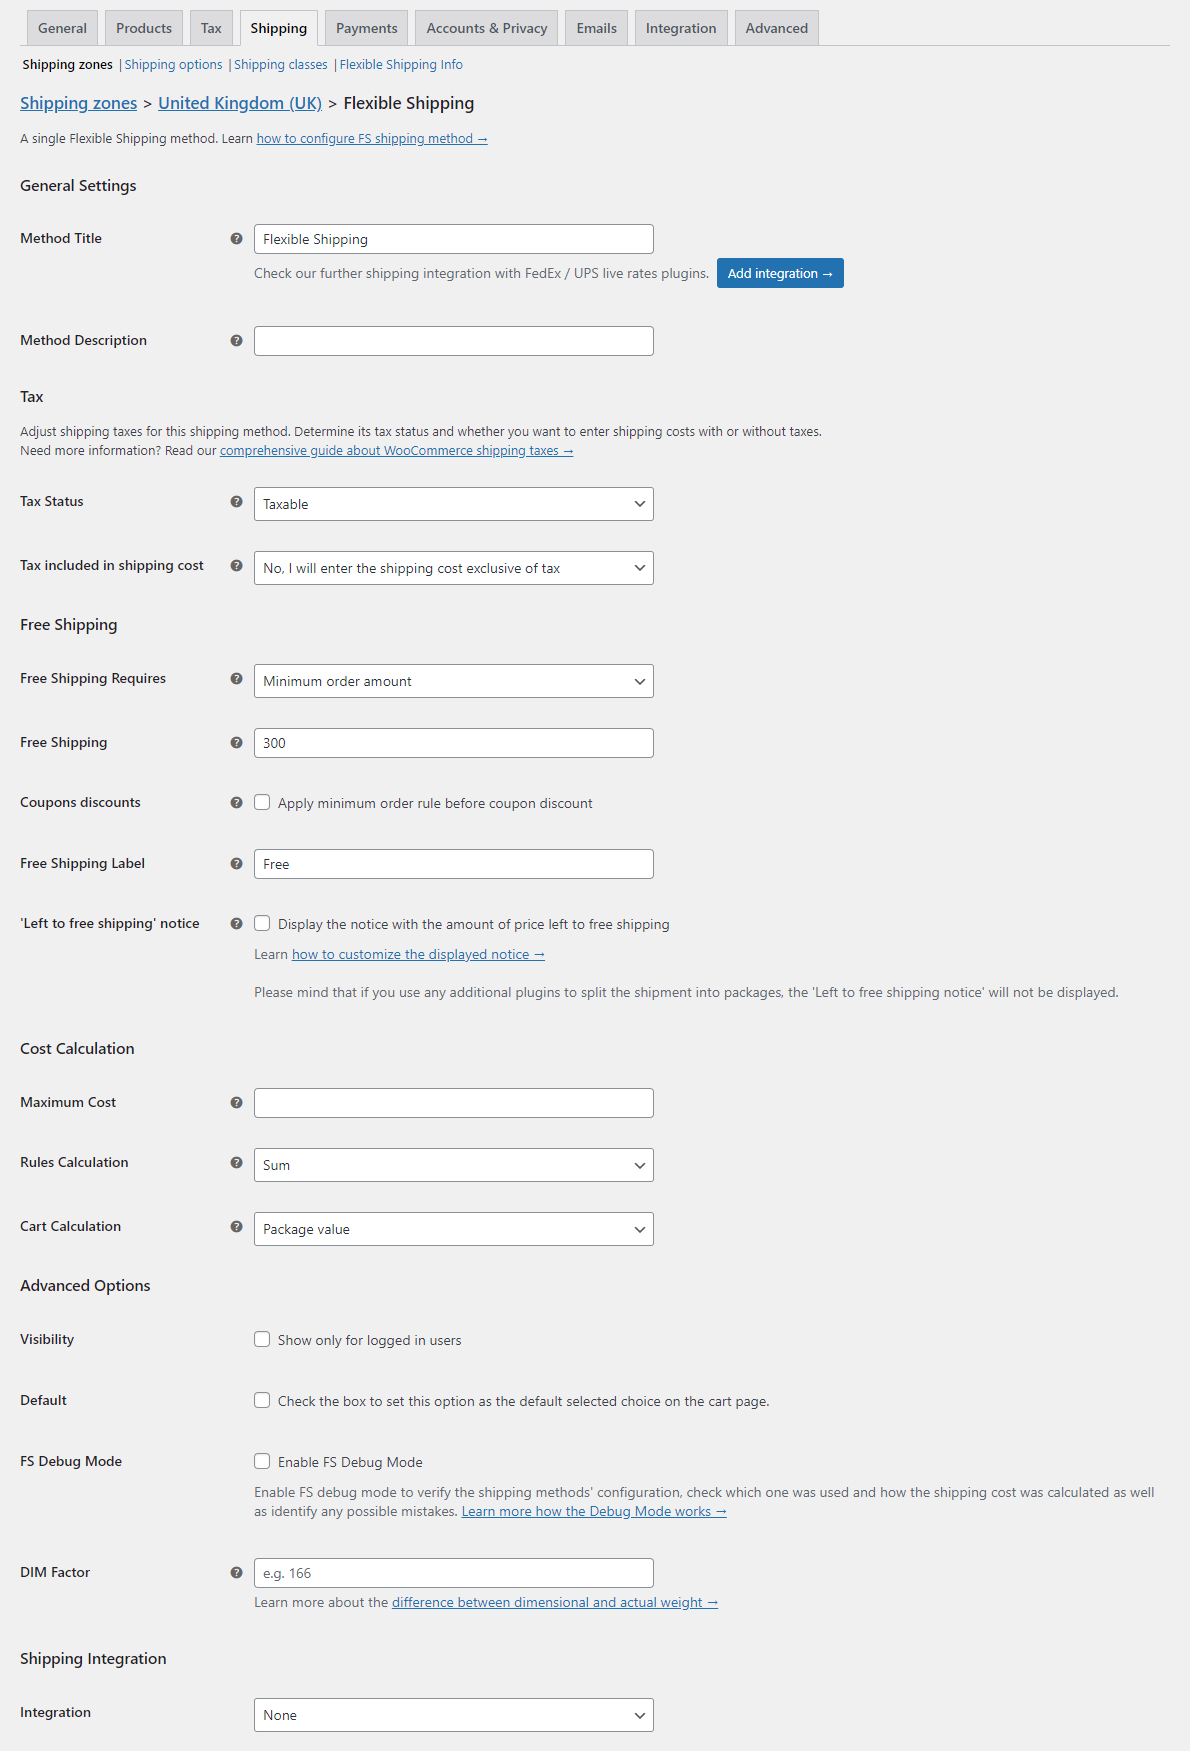Switch to the Payments tab

click(x=365, y=27)
